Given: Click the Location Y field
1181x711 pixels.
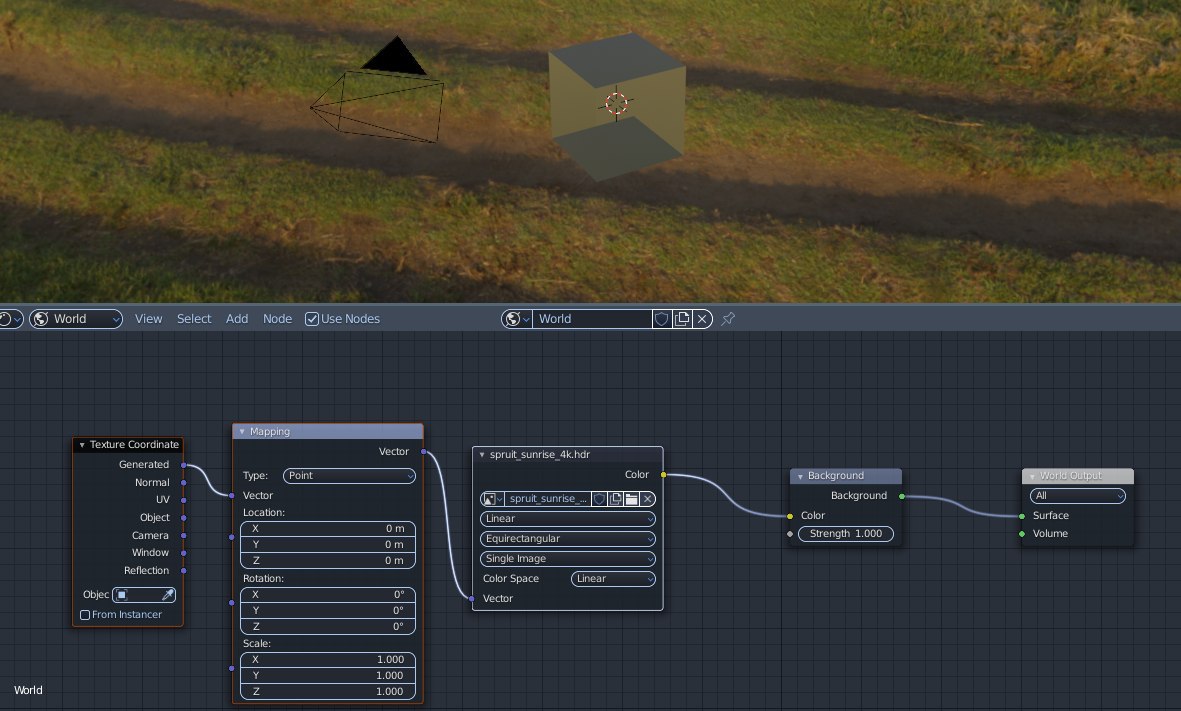Looking at the screenshot, I should click(328, 544).
